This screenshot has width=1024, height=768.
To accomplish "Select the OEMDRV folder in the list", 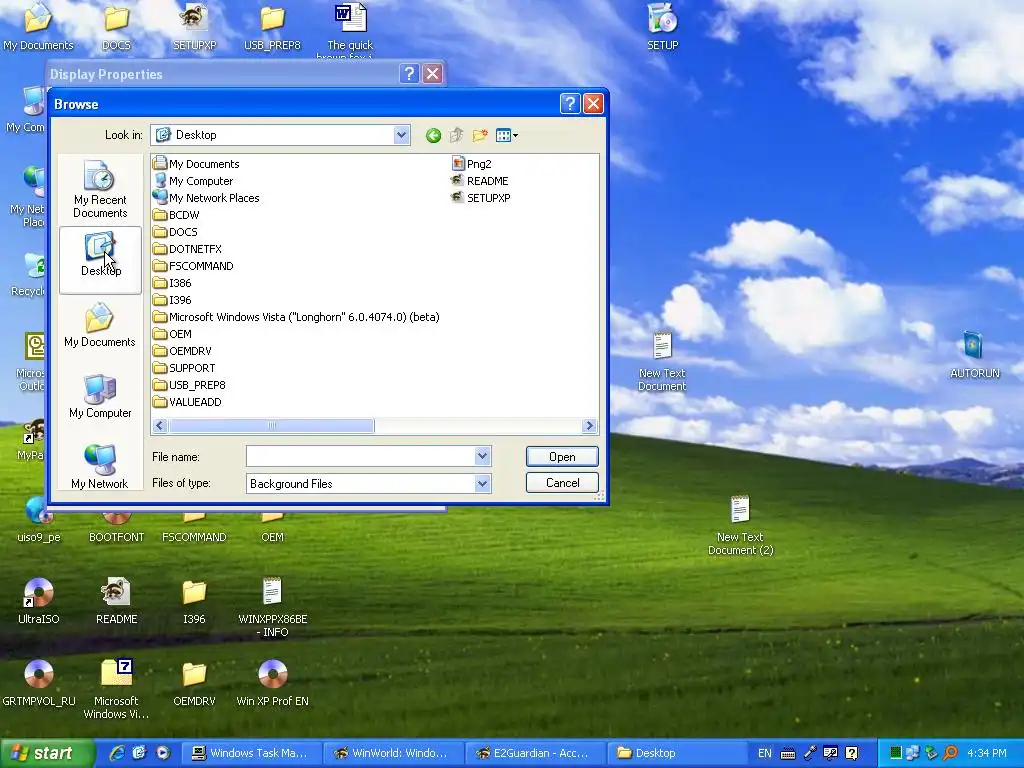I will [182, 351].
